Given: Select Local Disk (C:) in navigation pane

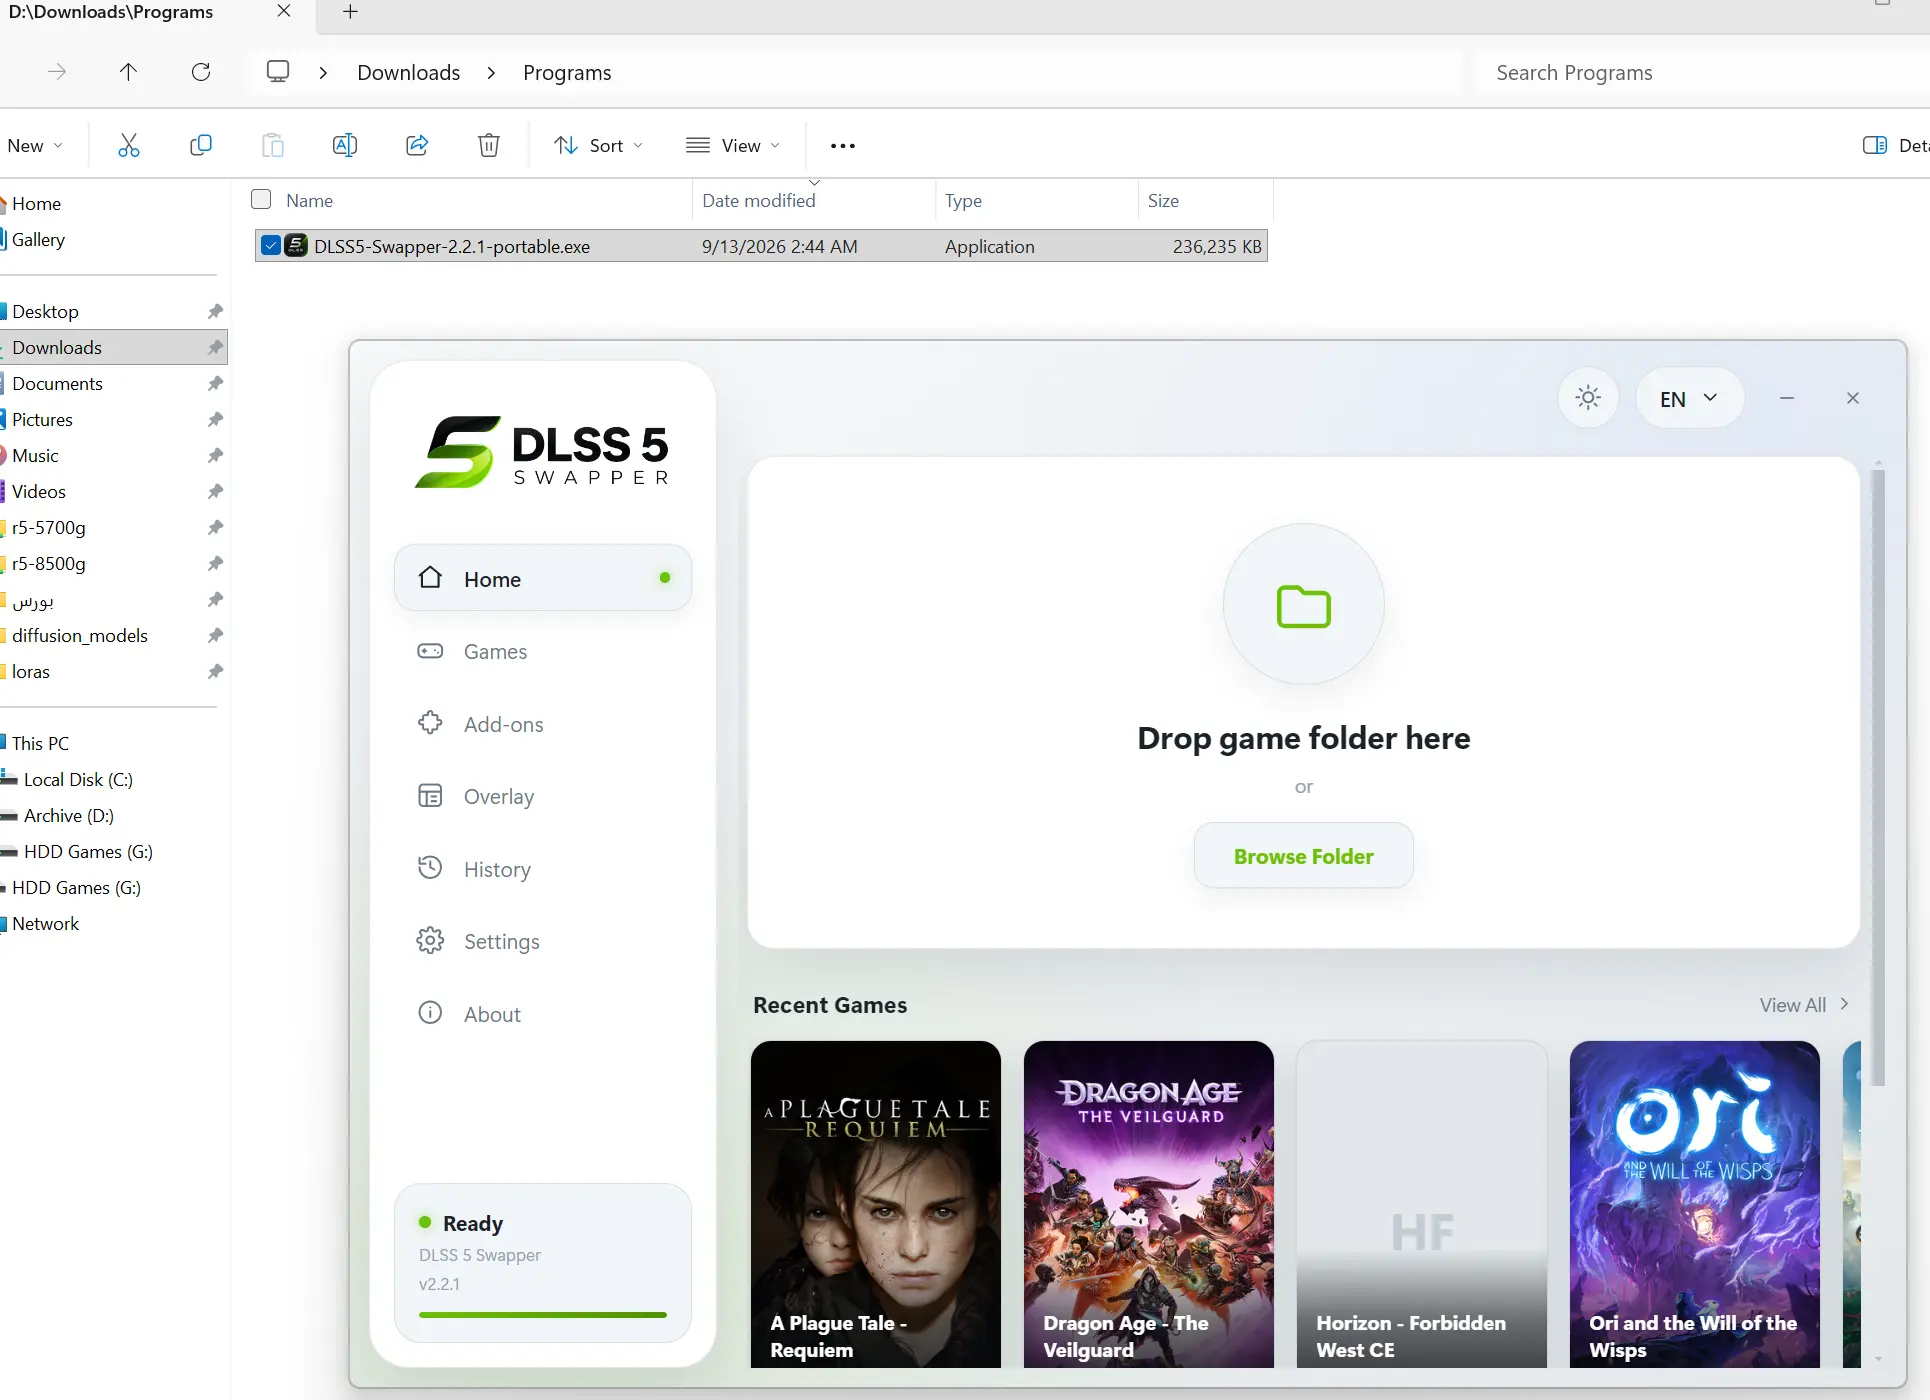Looking at the screenshot, I should (113, 780).
